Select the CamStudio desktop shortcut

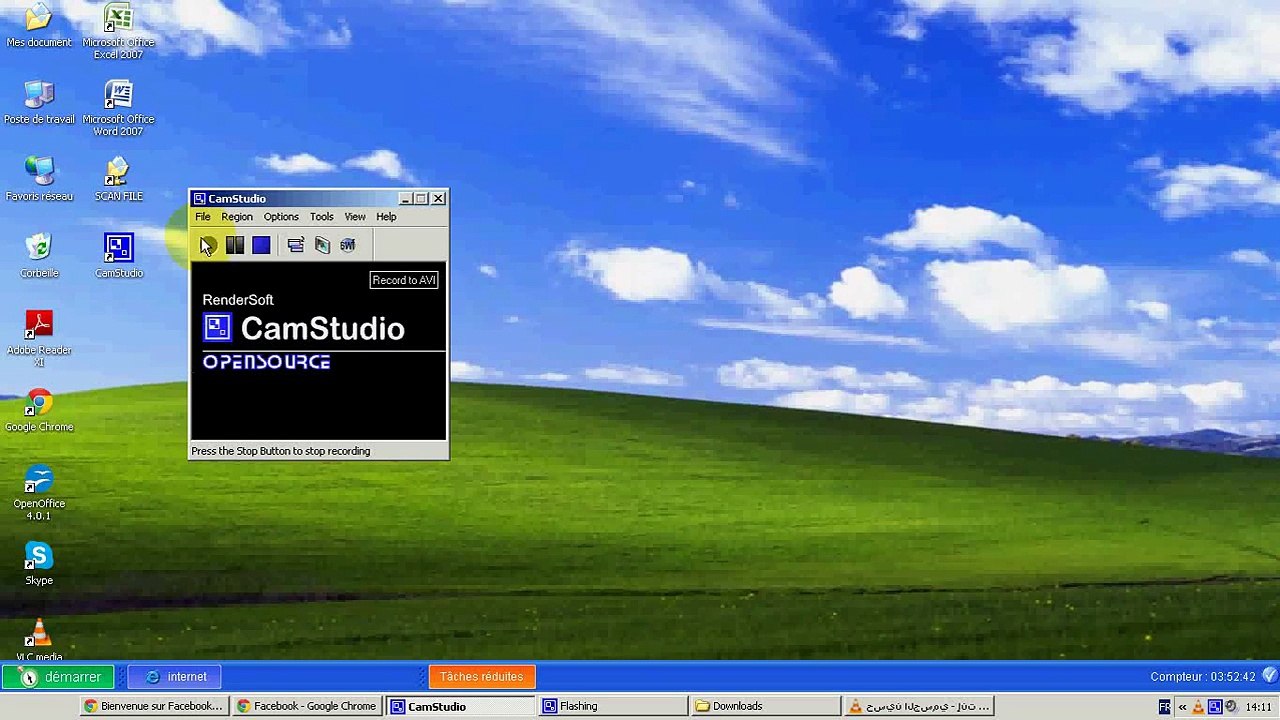pos(118,256)
